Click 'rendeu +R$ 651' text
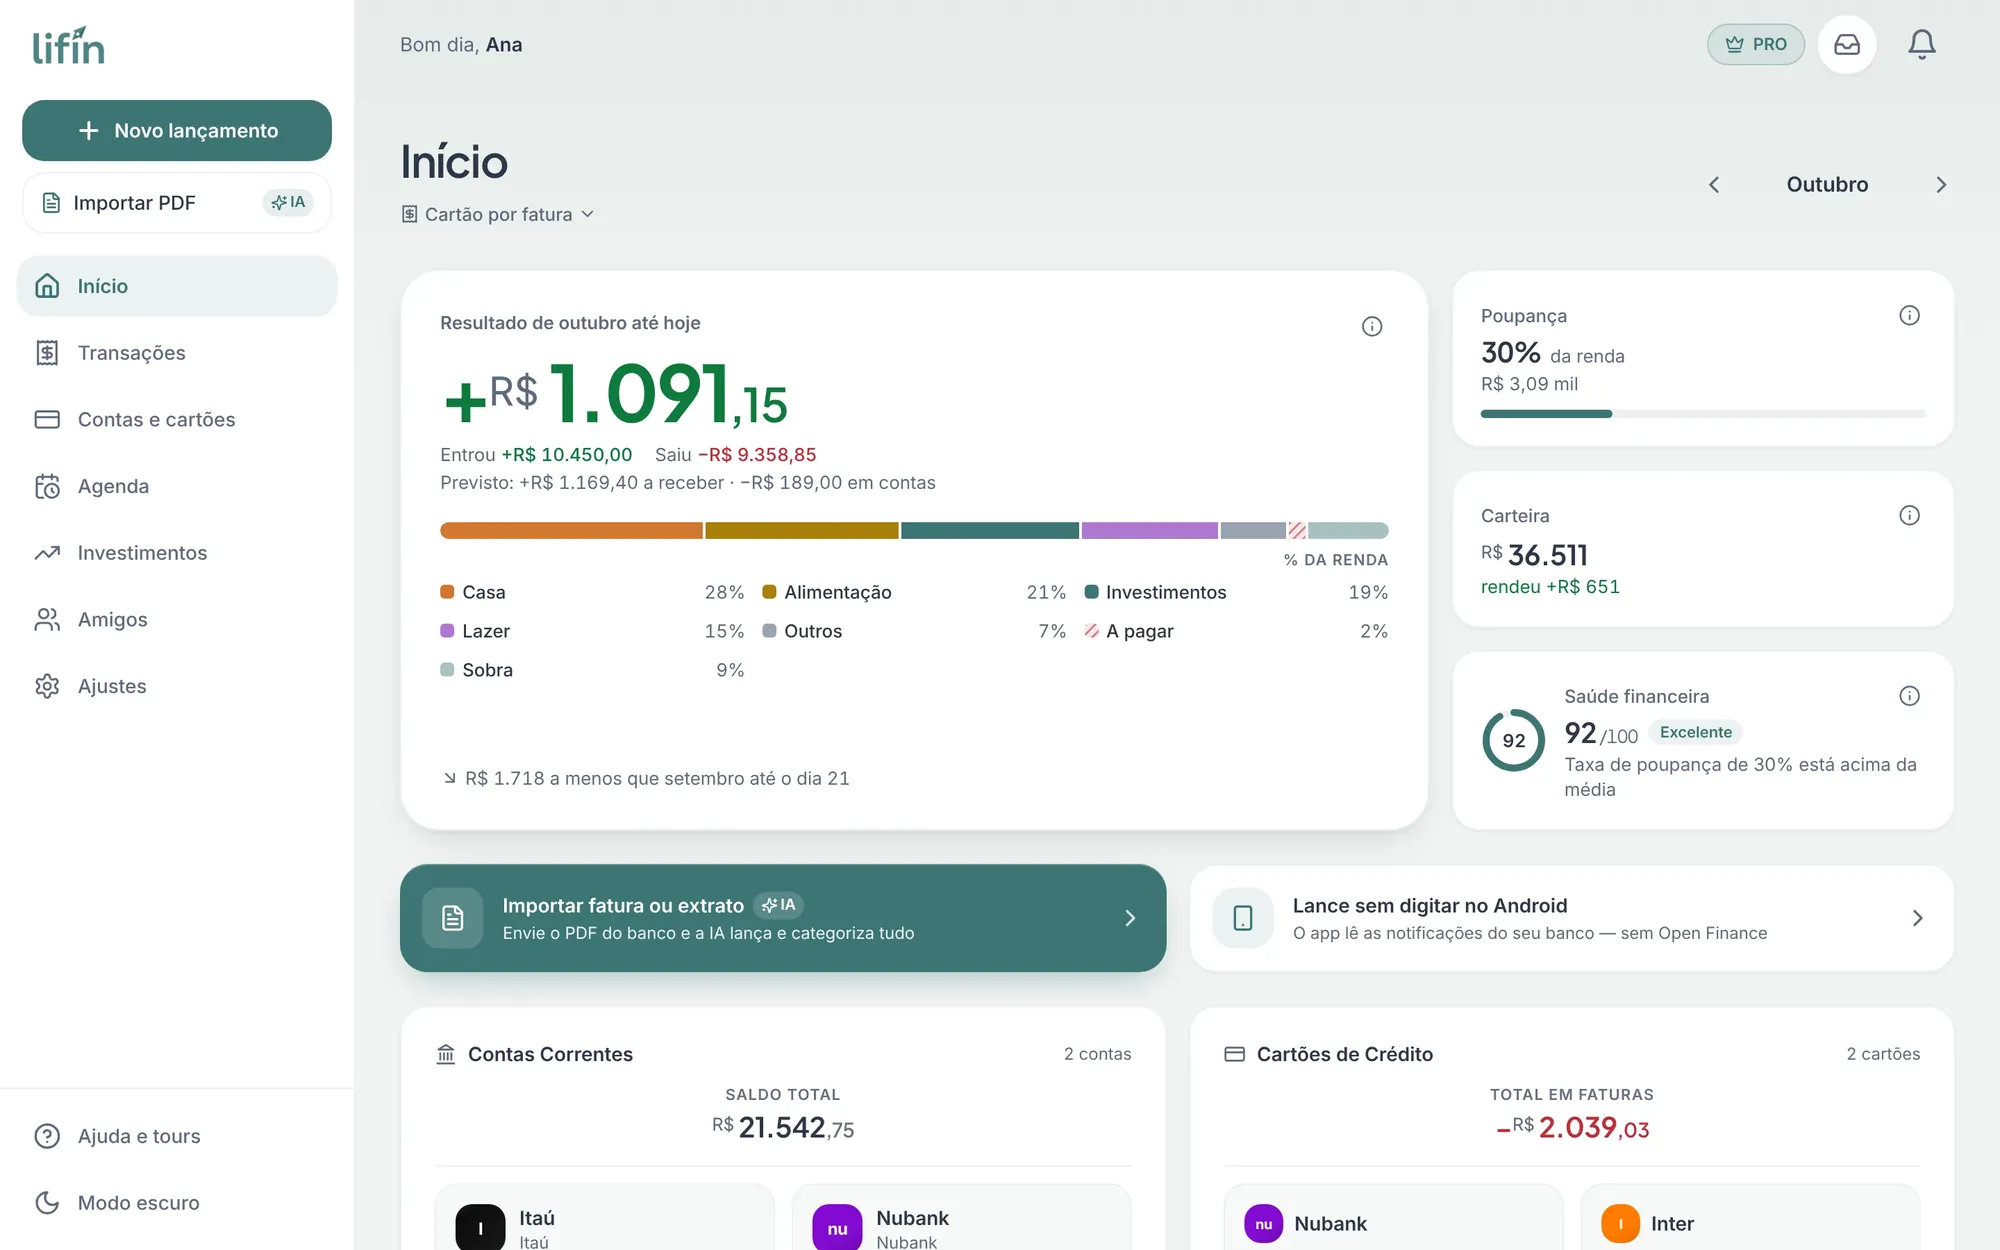 (1550, 586)
